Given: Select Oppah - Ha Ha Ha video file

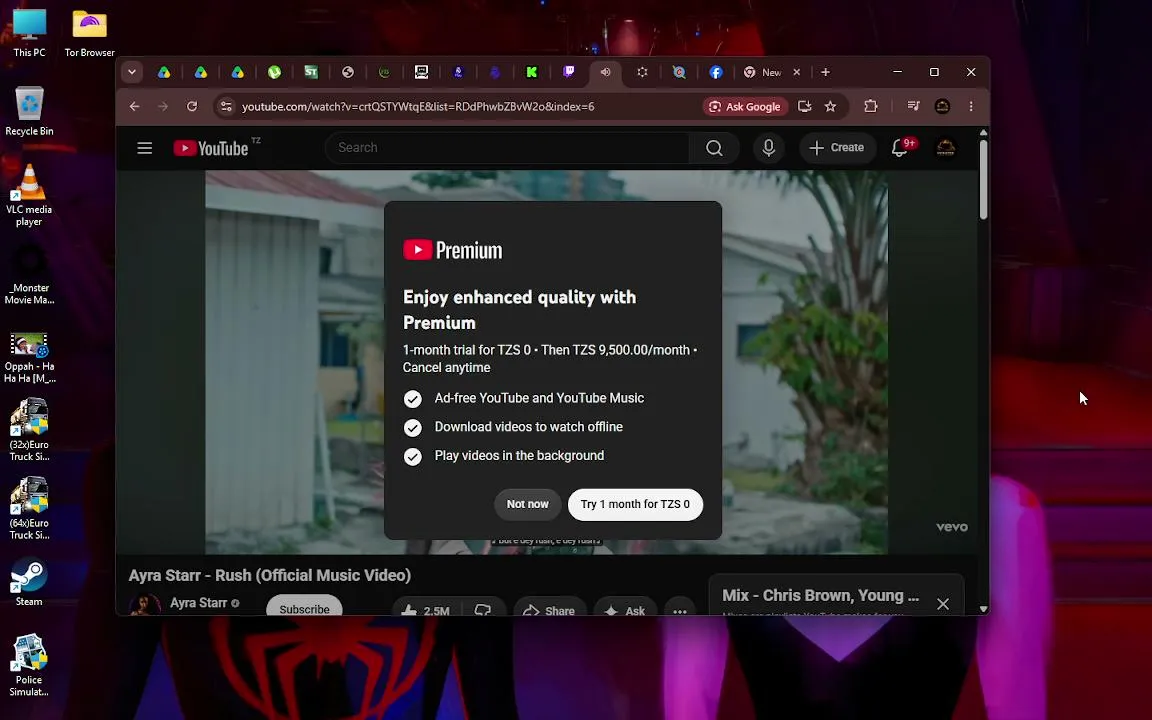Looking at the screenshot, I should (29, 359).
